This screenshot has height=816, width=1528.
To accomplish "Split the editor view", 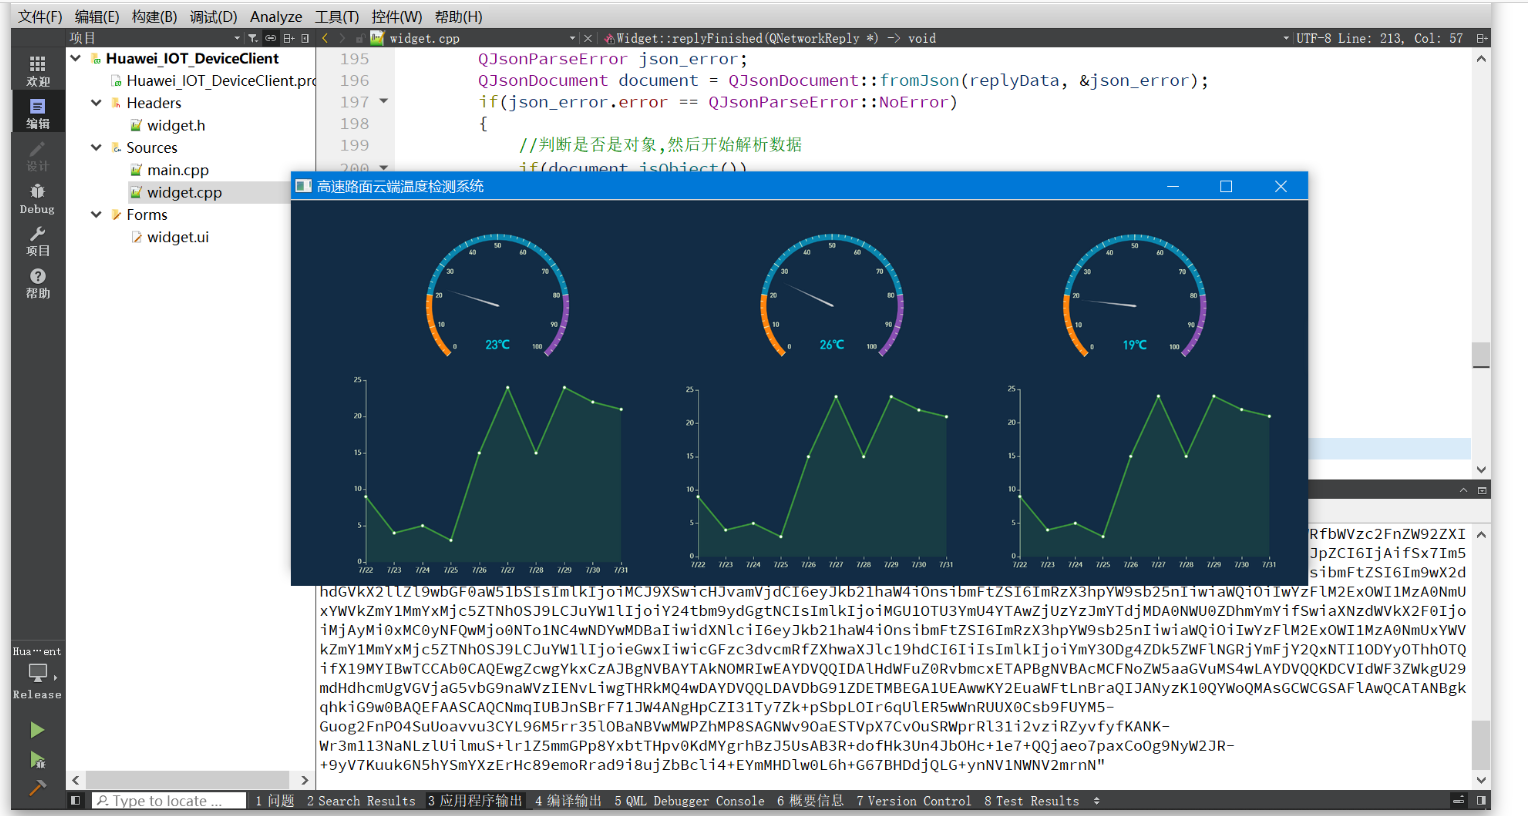I will point(1482,38).
